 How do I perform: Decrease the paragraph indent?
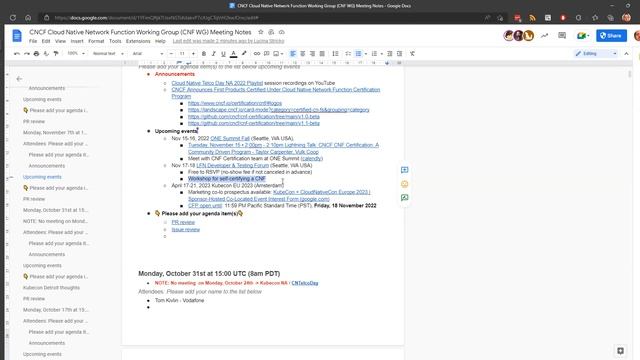pyautogui.click(x=390, y=53)
